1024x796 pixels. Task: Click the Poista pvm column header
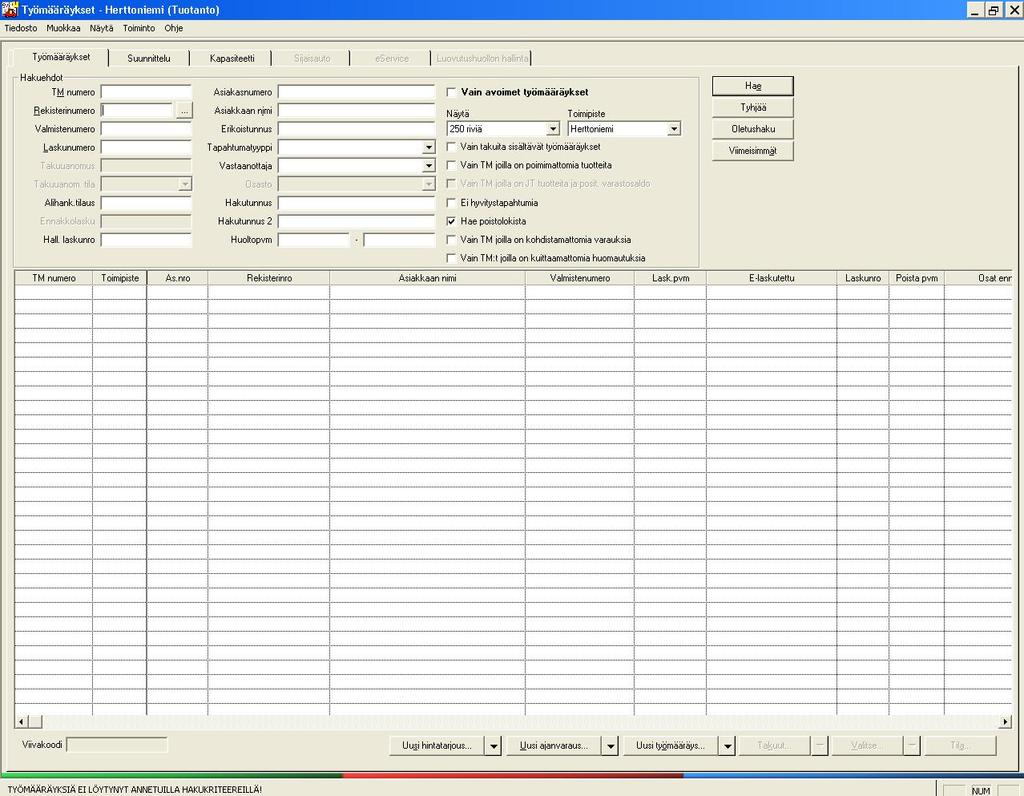coord(917,278)
